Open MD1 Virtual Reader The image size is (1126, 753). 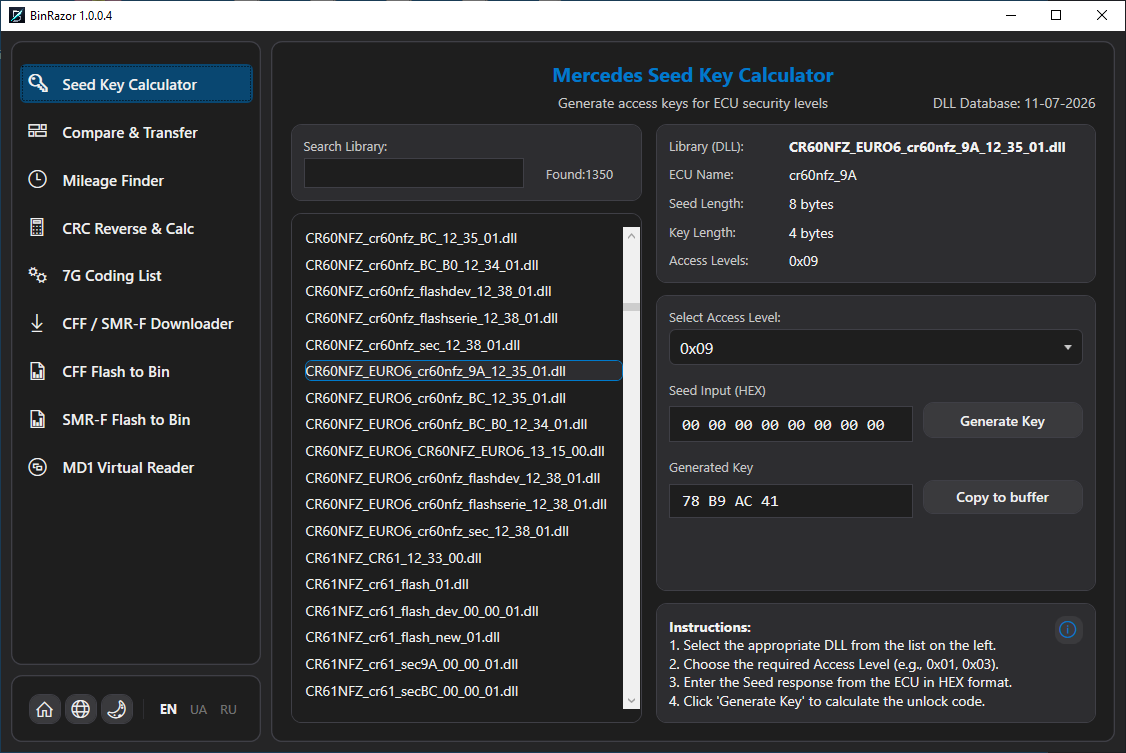coord(136,467)
